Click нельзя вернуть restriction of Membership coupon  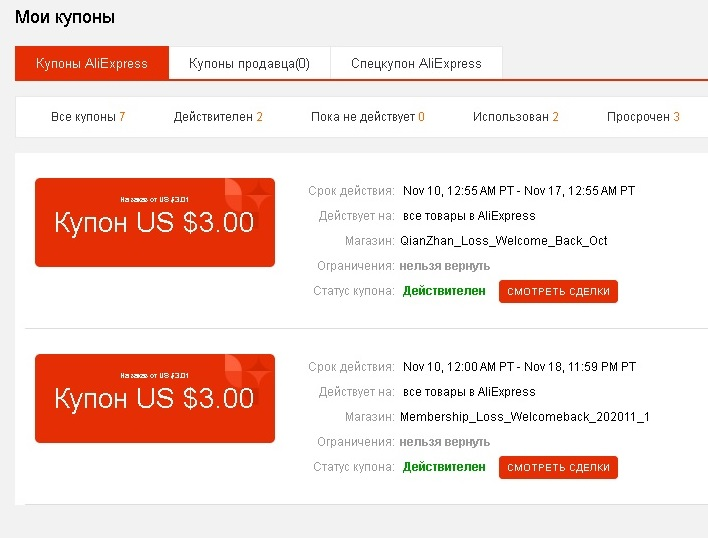pos(445,442)
